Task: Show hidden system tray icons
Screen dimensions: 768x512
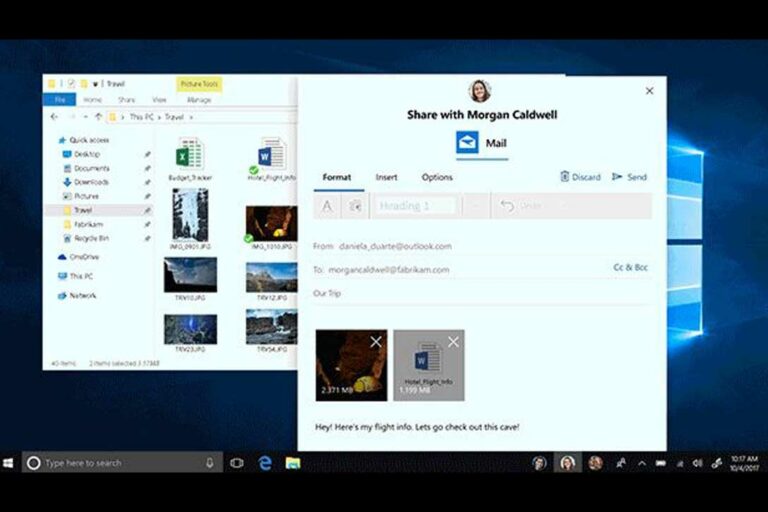Action: click(642, 463)
